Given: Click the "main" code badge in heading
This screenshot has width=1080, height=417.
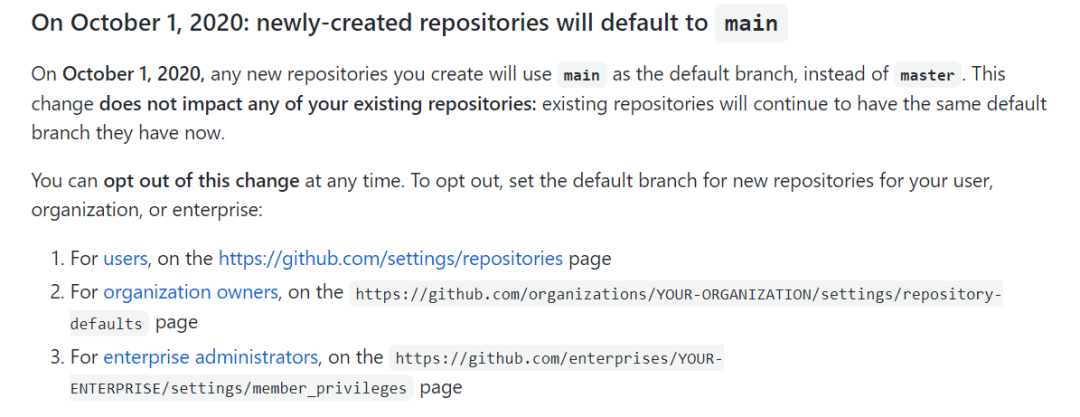Looking at the screenshot, I should click(751, 23).
